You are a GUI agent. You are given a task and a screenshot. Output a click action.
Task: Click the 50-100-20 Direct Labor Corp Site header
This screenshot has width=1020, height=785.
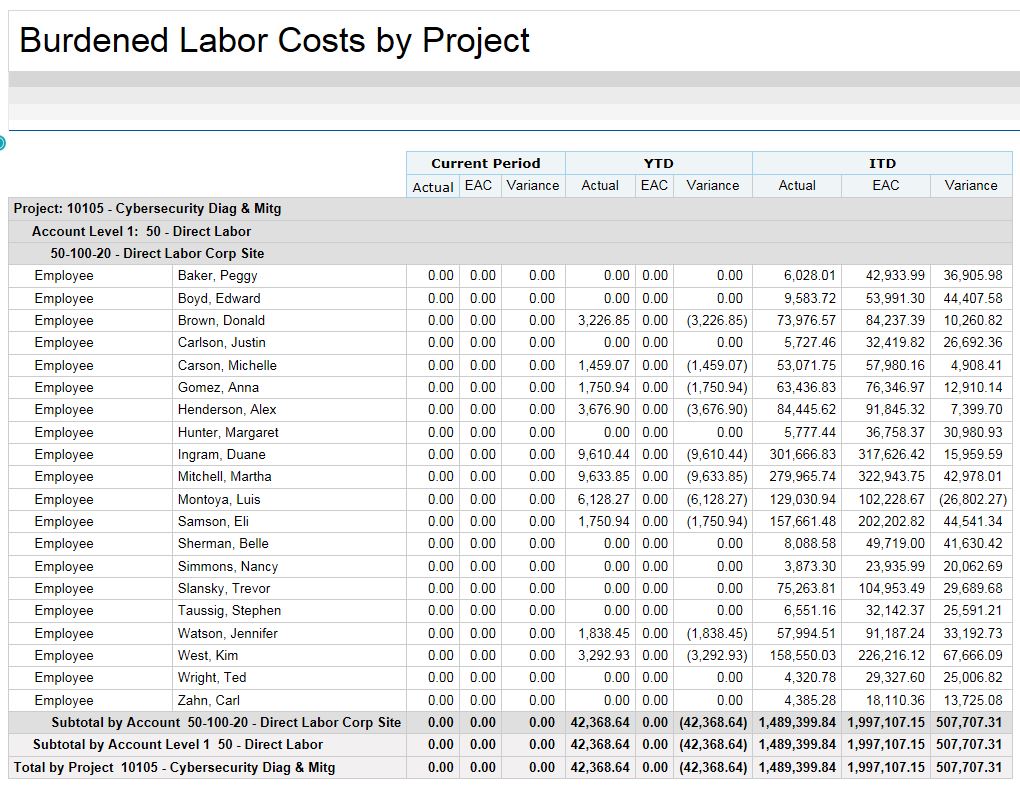tap(157, 253)
